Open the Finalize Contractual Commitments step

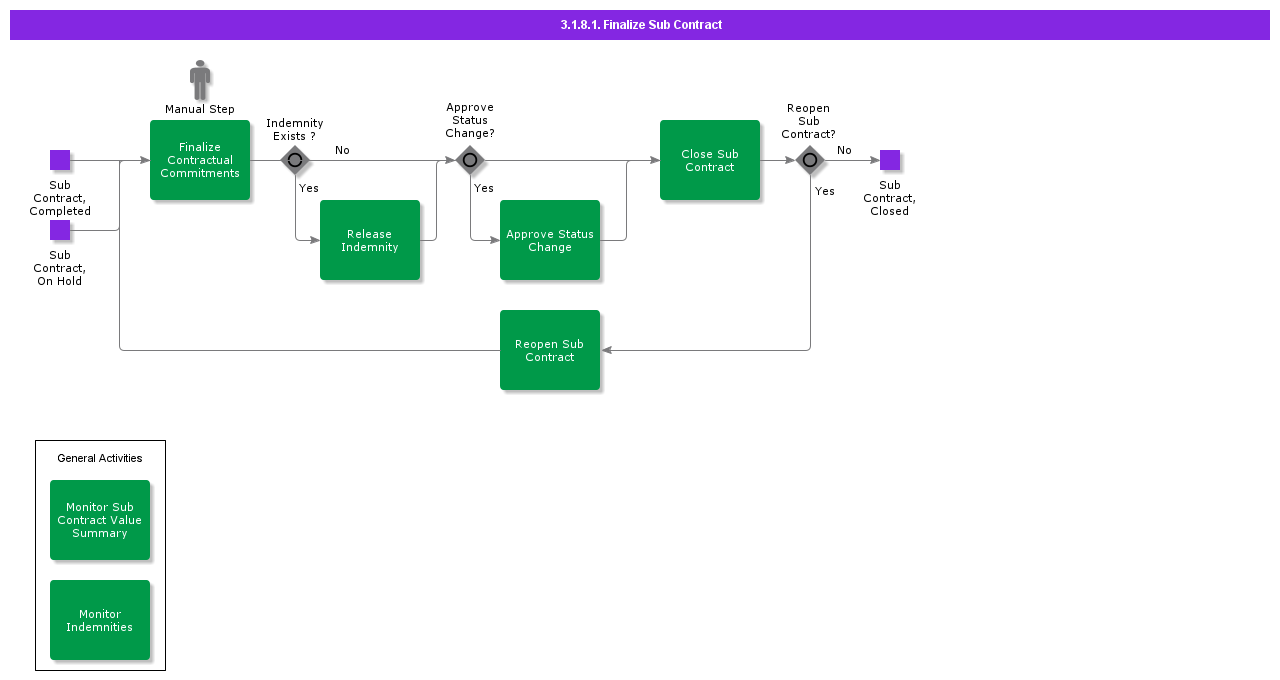tap(200, 160)
